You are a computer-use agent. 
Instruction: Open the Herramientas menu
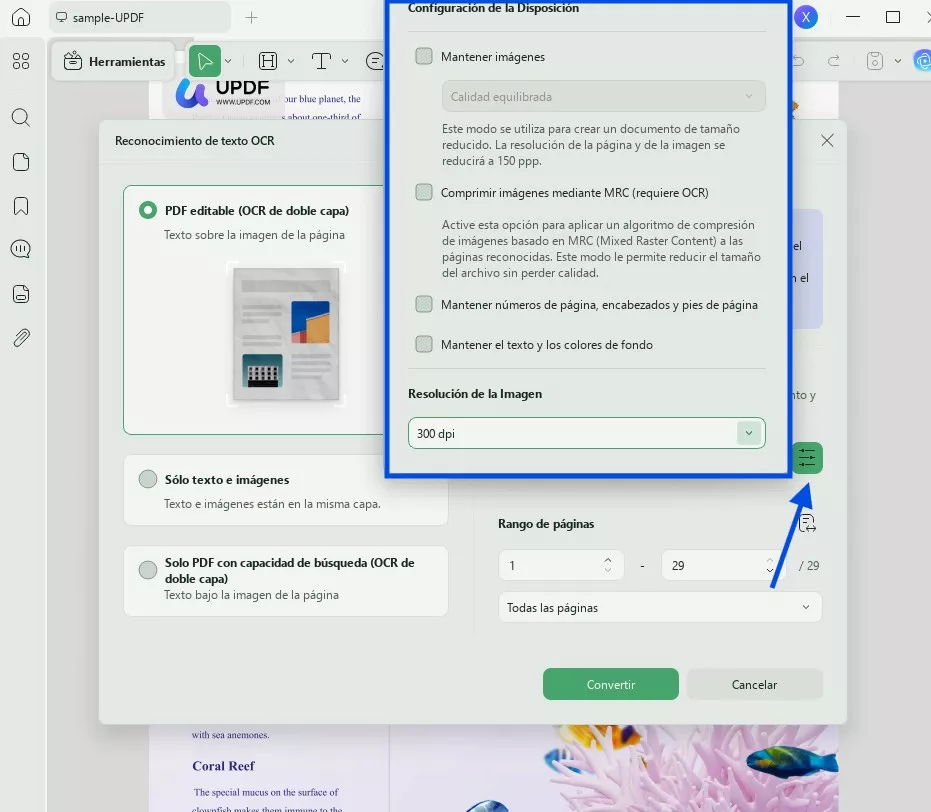coord(114,61)
